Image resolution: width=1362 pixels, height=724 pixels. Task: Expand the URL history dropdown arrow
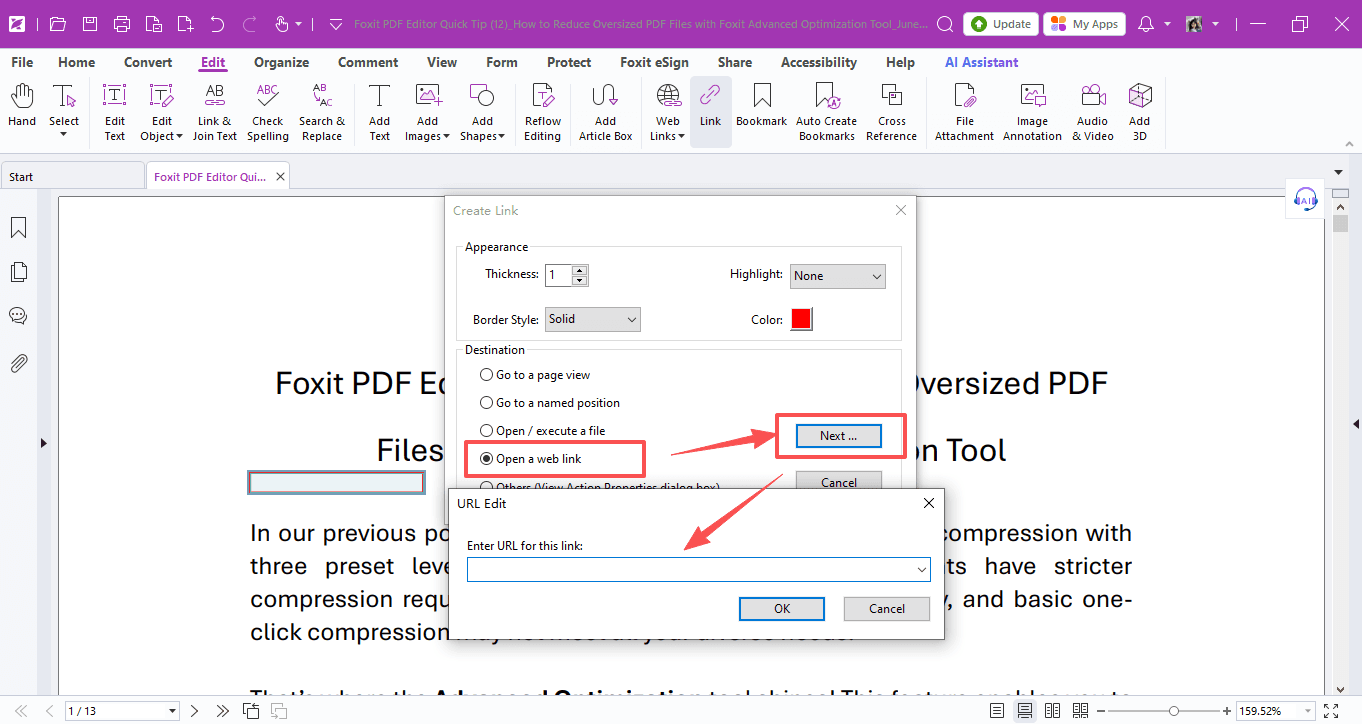(x=921, y=570)
